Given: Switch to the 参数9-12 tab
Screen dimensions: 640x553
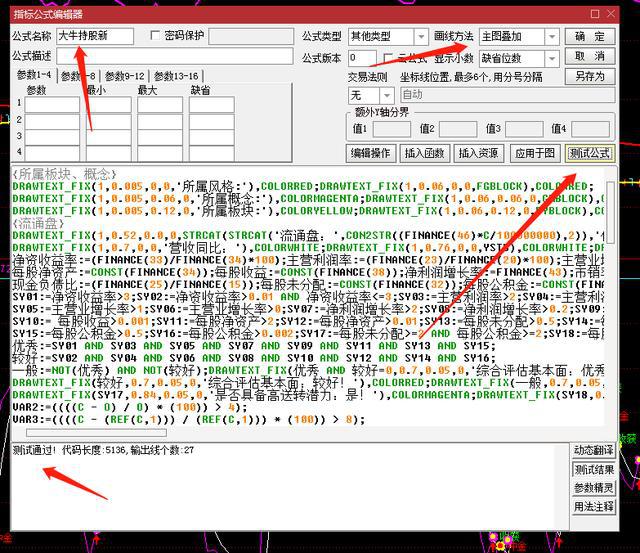Looking at the screenshot, I should pos(124,76).
